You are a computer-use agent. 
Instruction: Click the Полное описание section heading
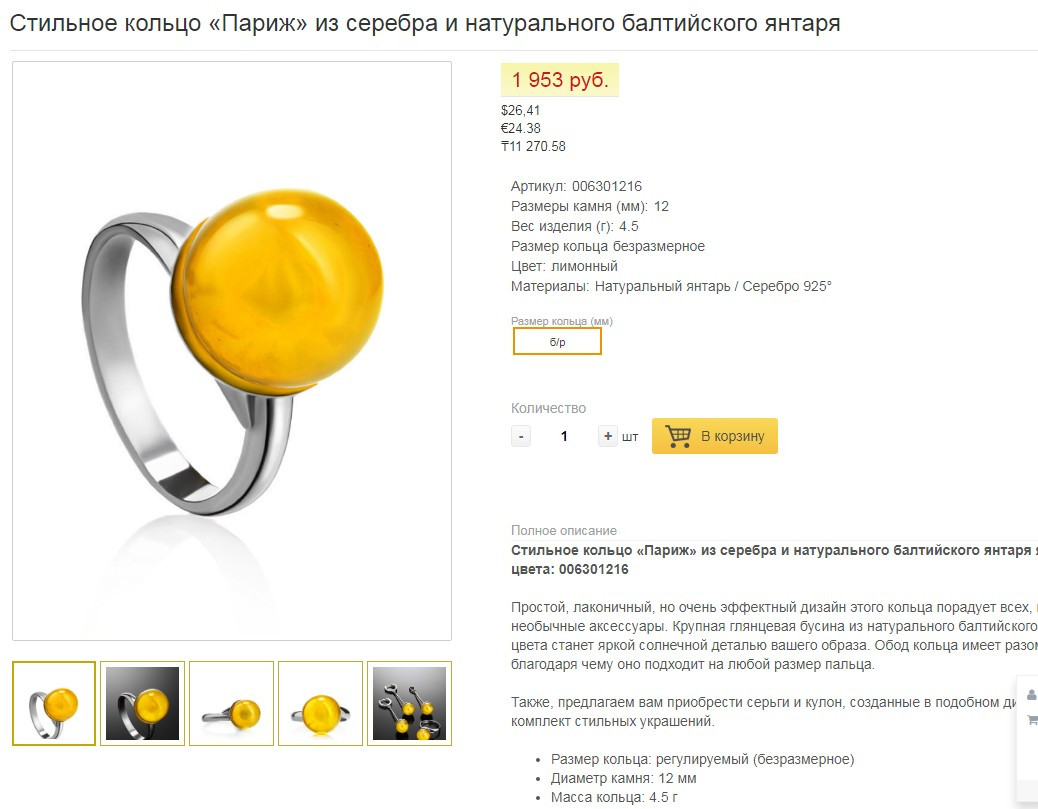[x=564, y=530]
